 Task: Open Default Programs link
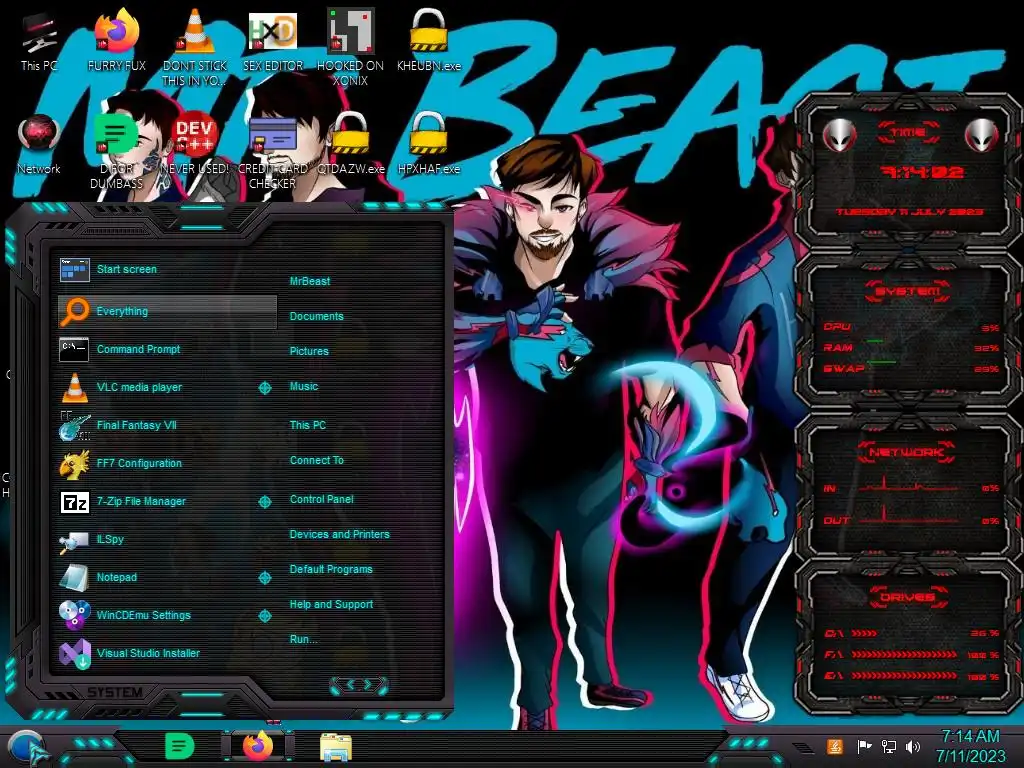point(331,569)
